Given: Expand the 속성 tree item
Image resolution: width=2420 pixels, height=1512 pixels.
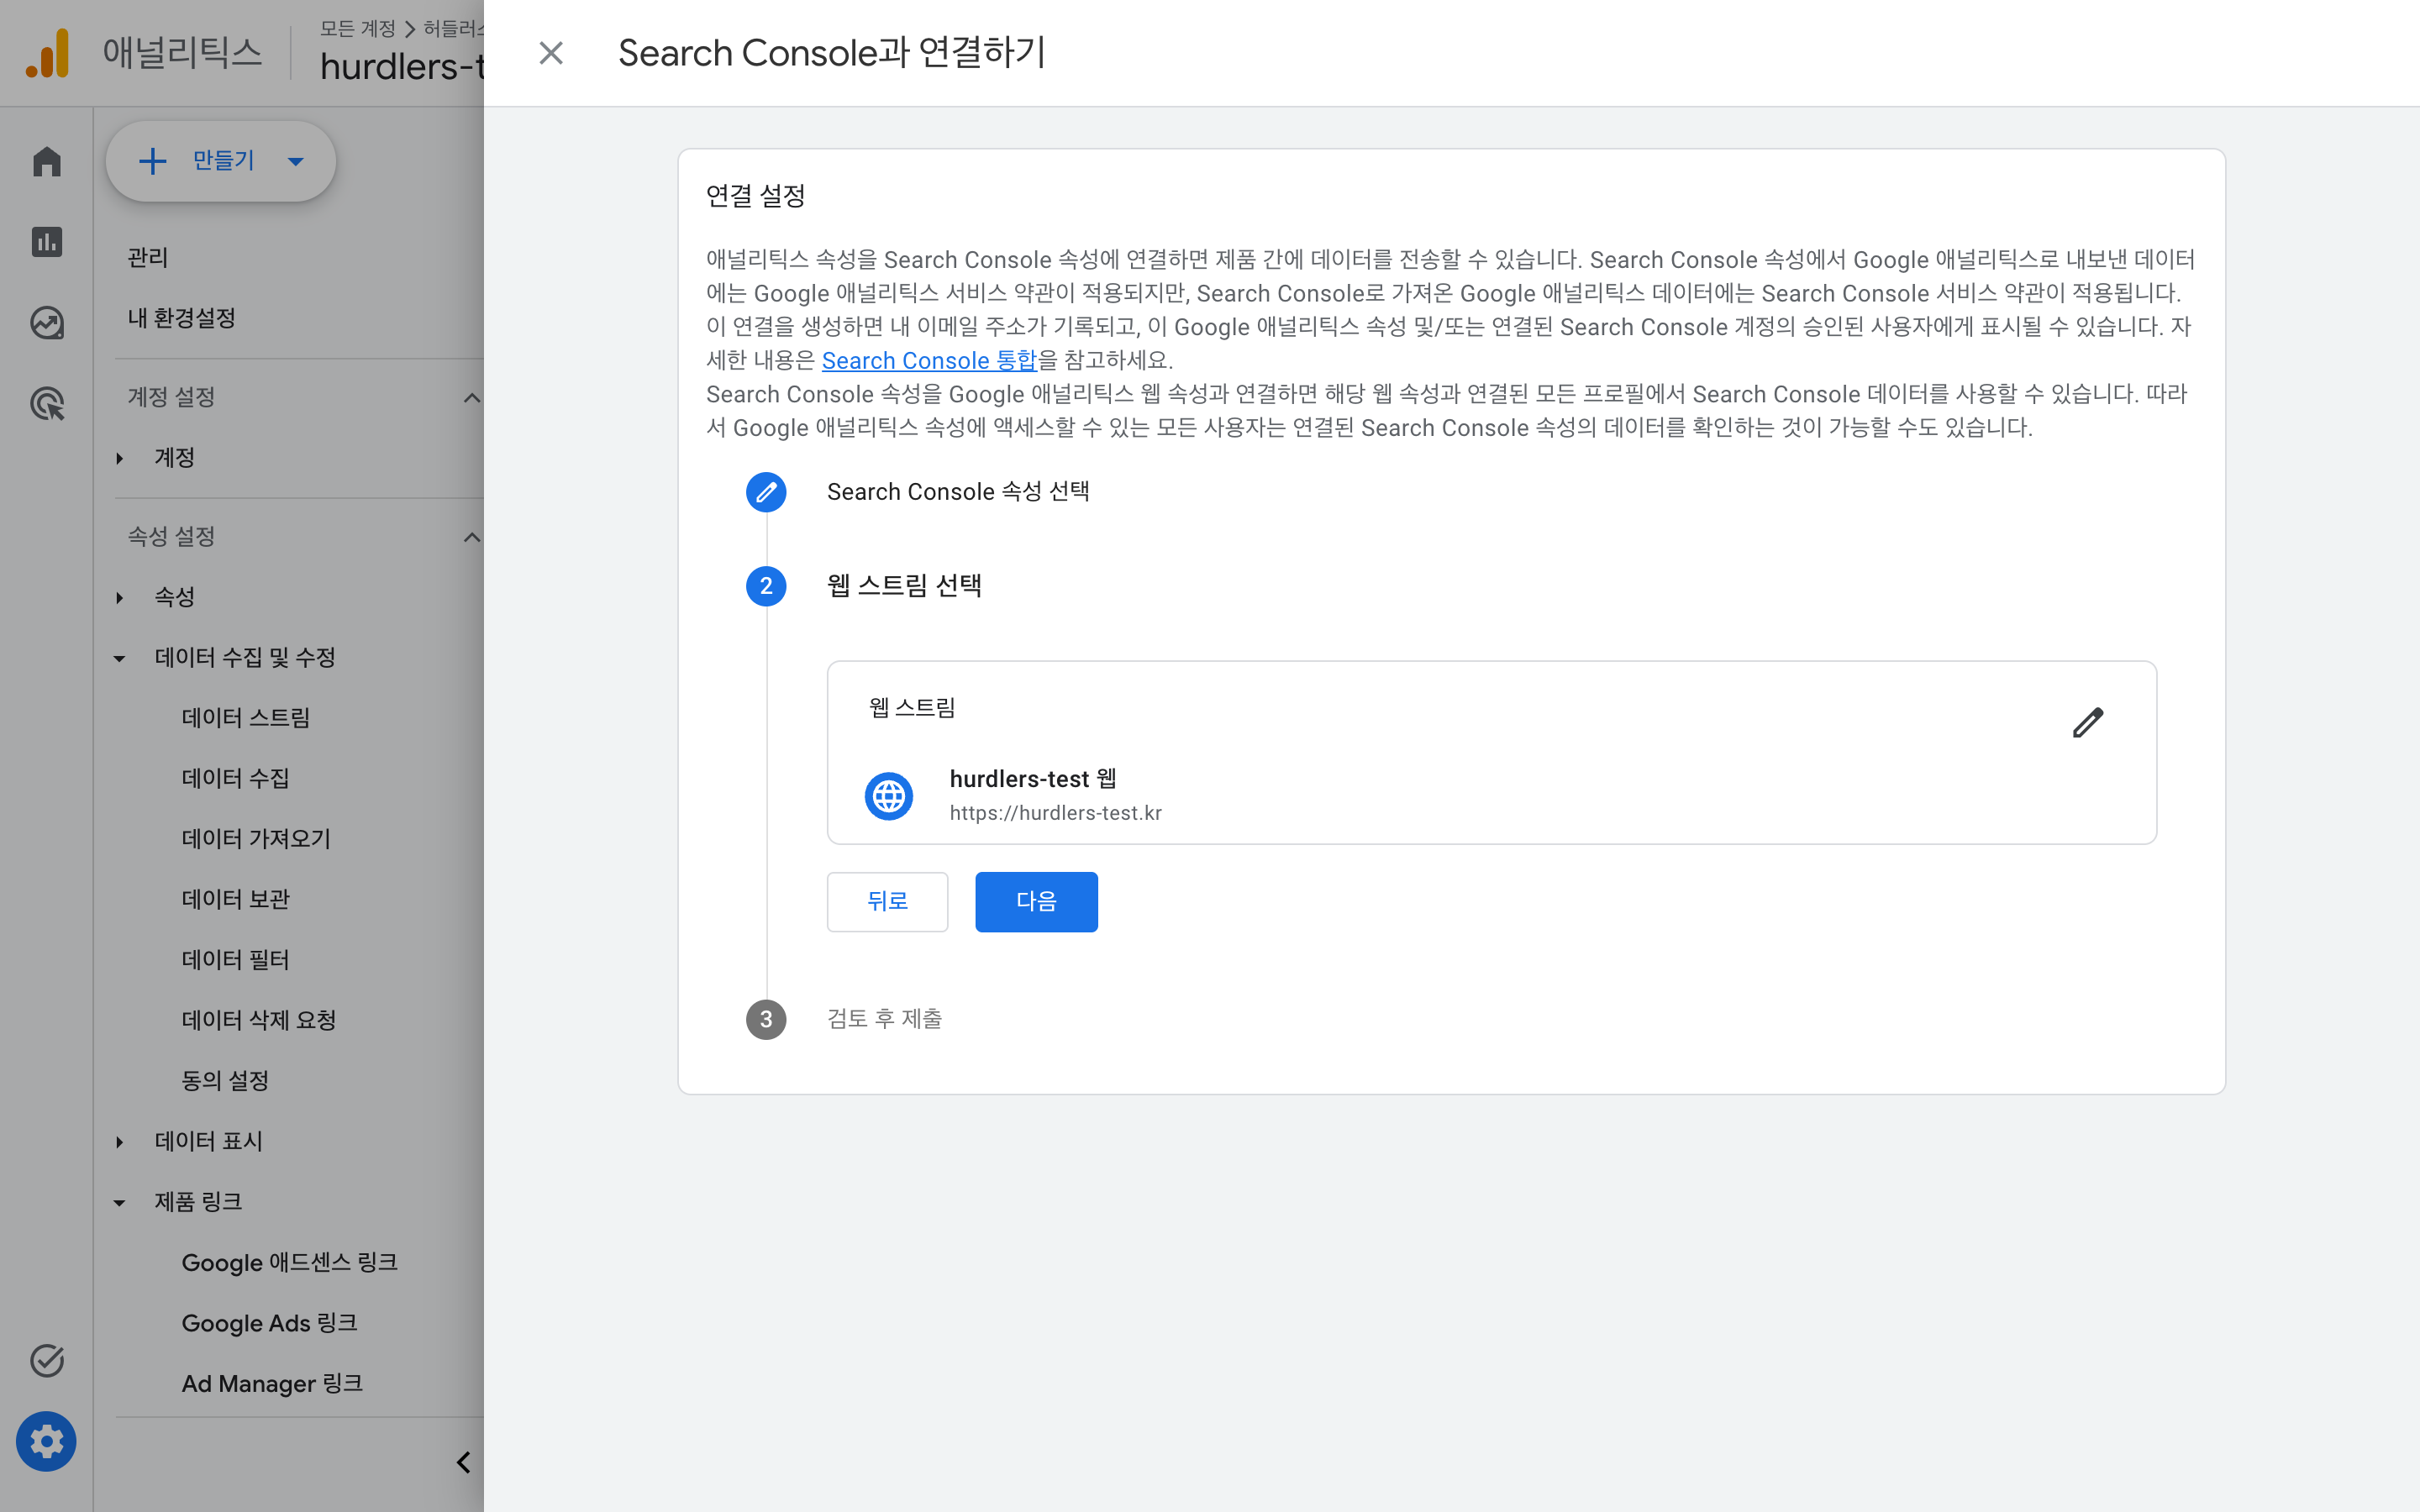Looking at the screenshot, I should [x=119, y=598].
